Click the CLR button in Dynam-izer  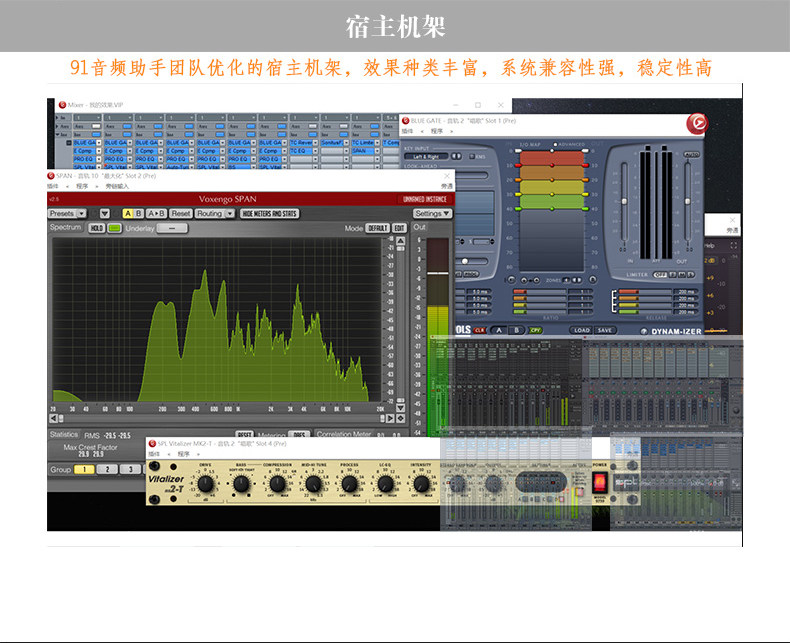point(479,331)
